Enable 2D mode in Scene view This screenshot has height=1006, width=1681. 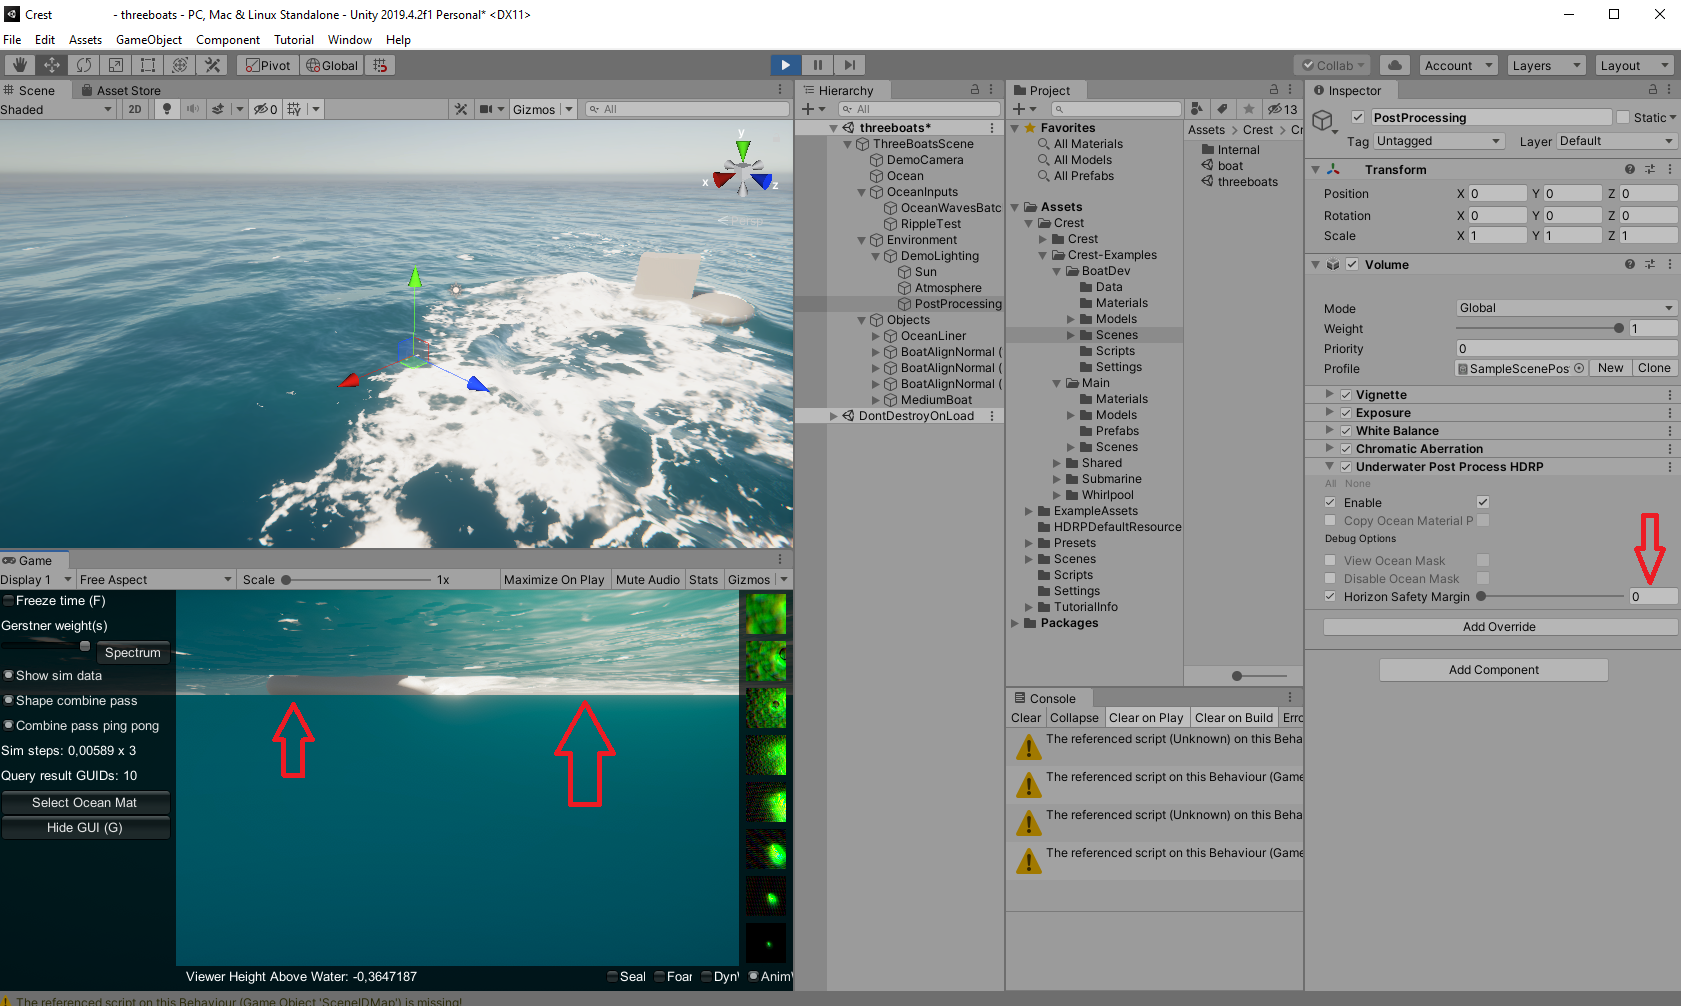click(134, 109)
